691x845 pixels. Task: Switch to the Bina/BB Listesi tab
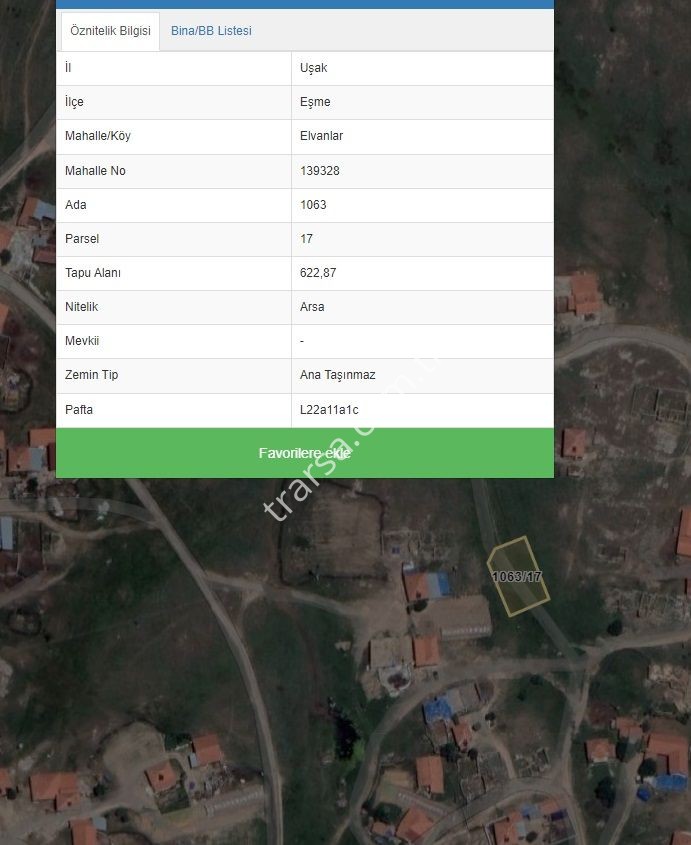pyautogui.click(x=211, y=31)
